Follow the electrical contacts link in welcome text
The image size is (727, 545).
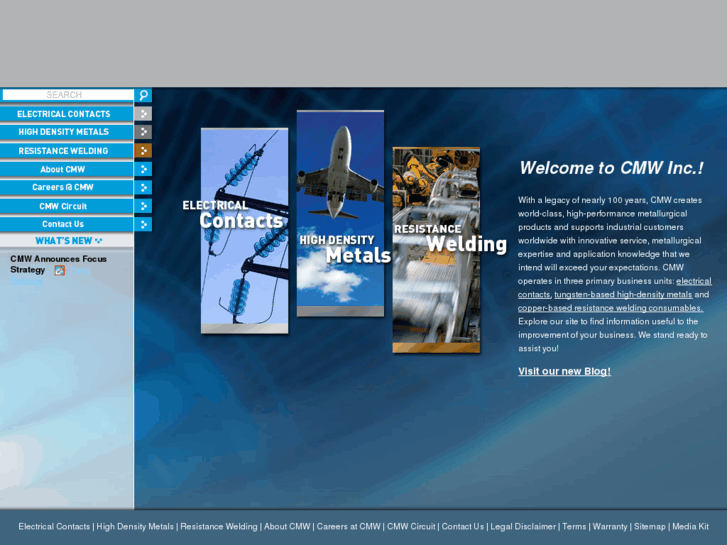694,281
